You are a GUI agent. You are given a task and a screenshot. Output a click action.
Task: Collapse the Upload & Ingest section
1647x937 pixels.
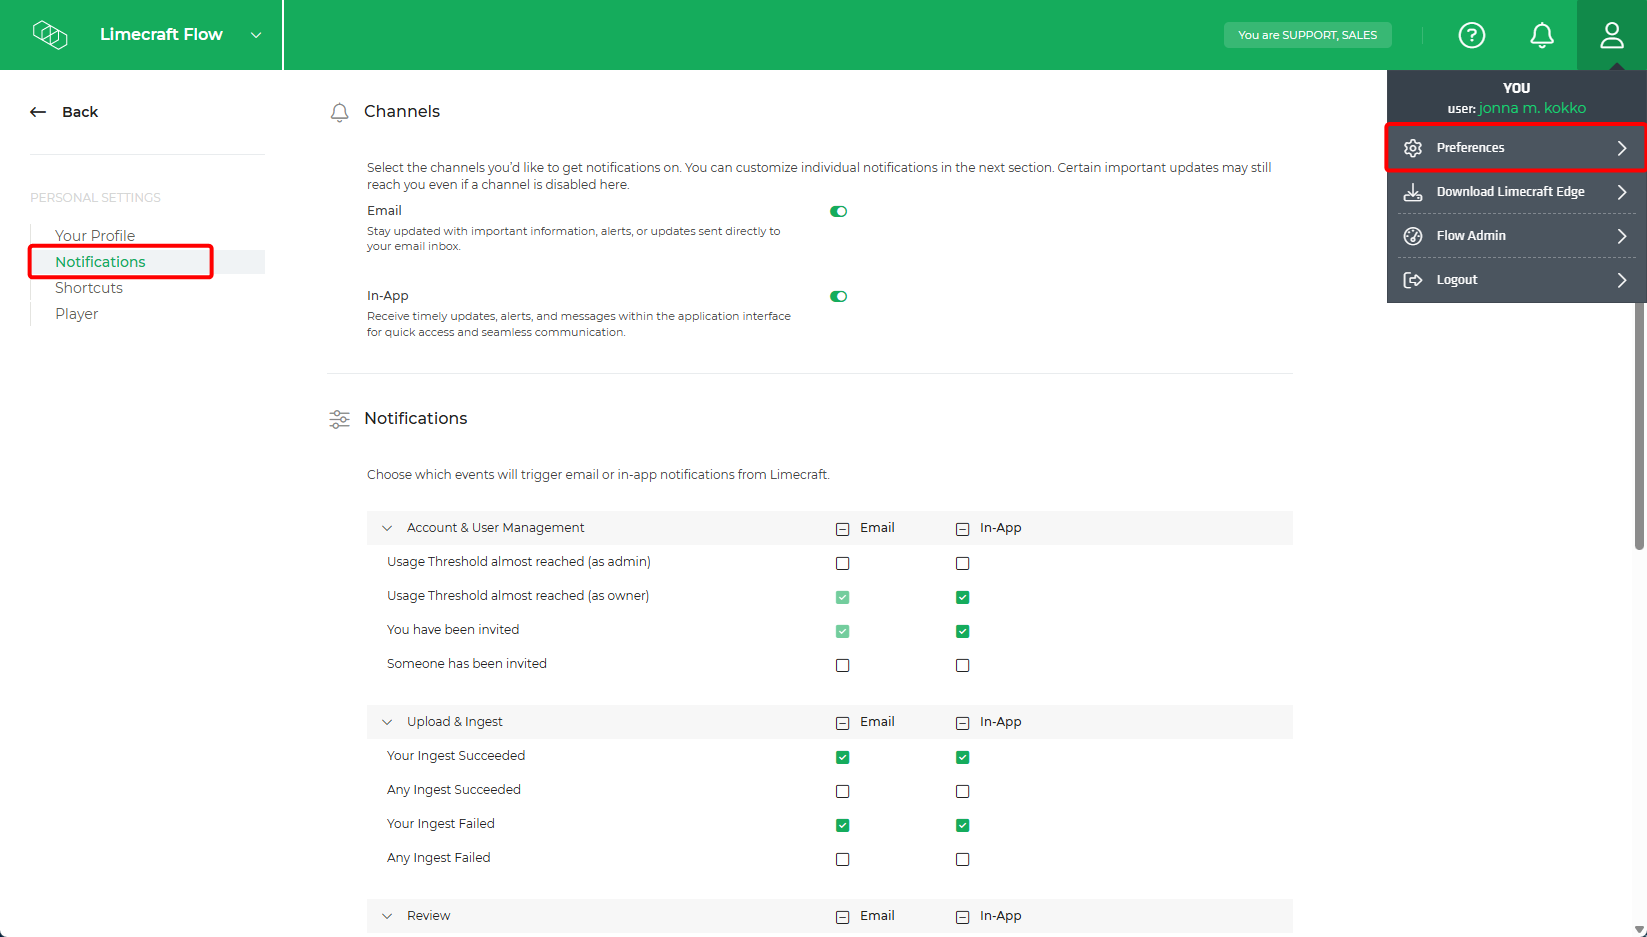387,721
